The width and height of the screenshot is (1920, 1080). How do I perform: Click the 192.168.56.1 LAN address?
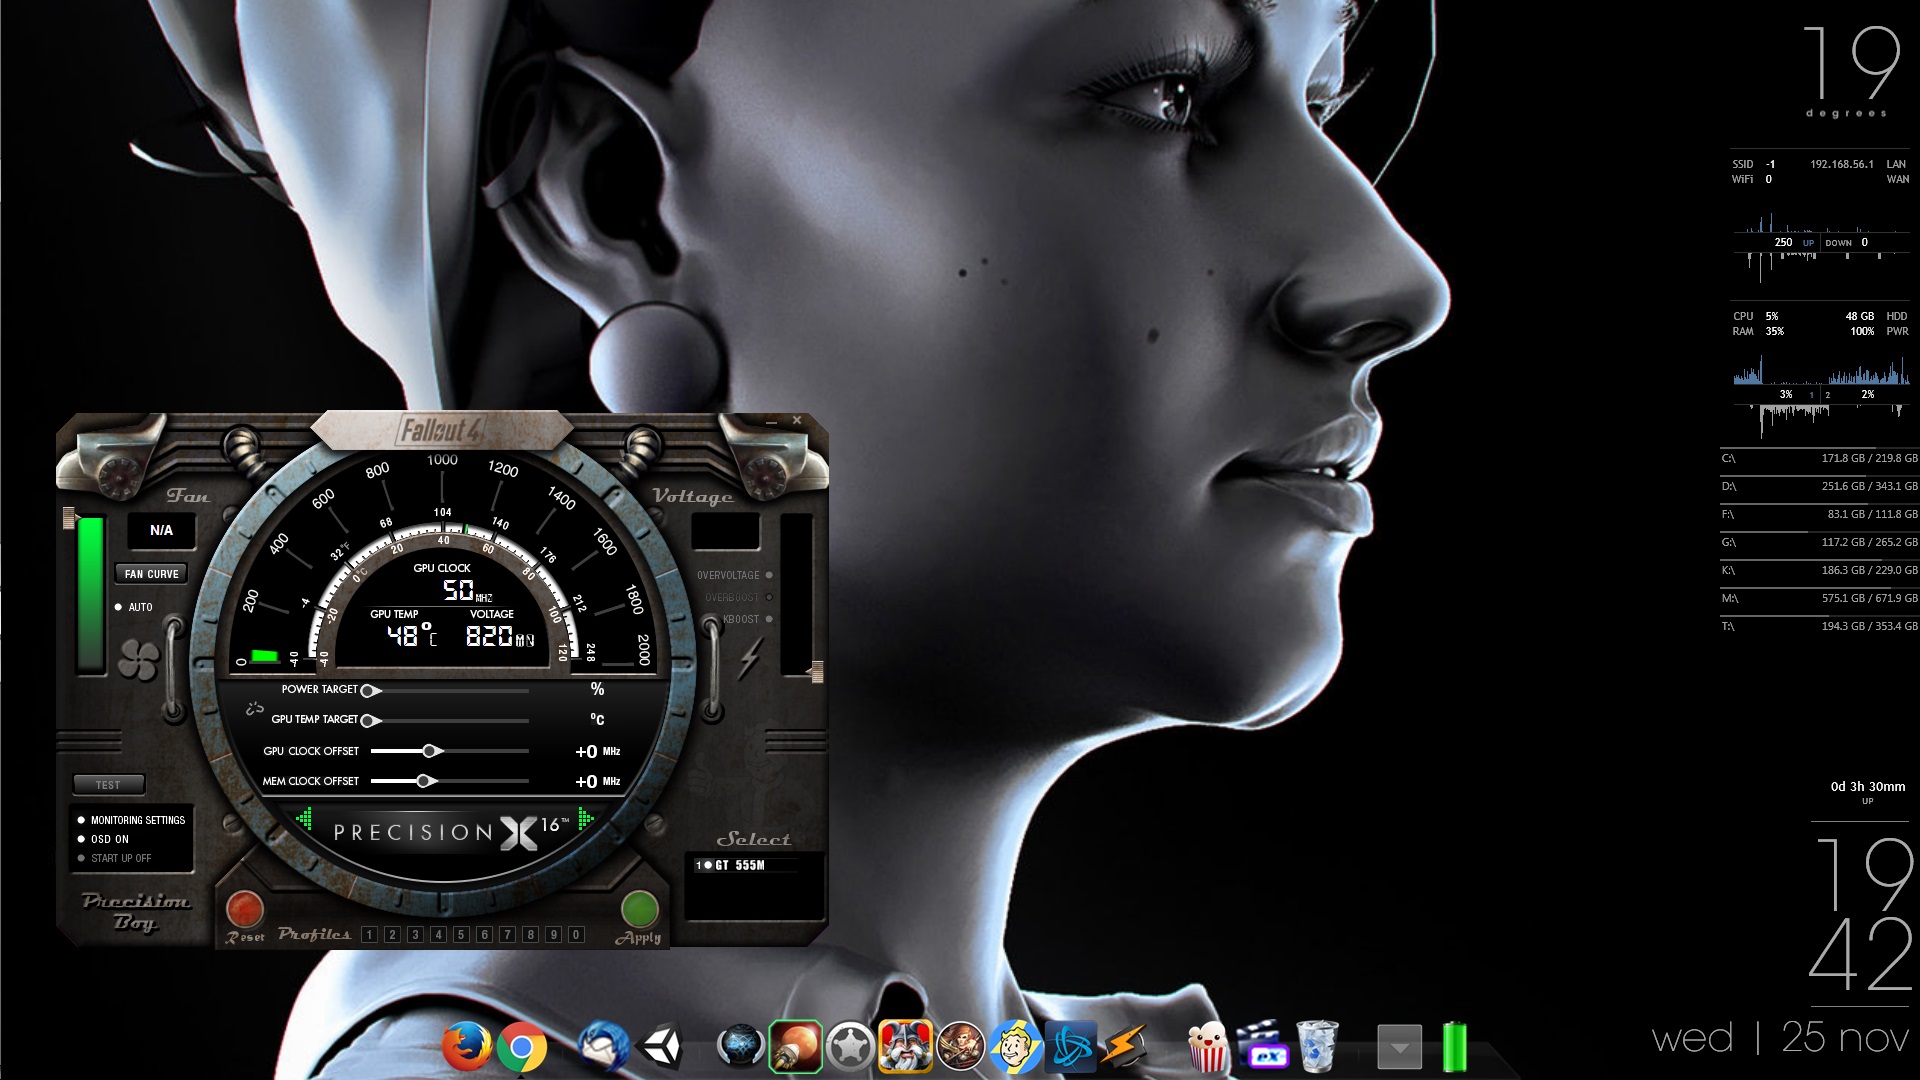pyautogui.click(x=1842, y=164)
